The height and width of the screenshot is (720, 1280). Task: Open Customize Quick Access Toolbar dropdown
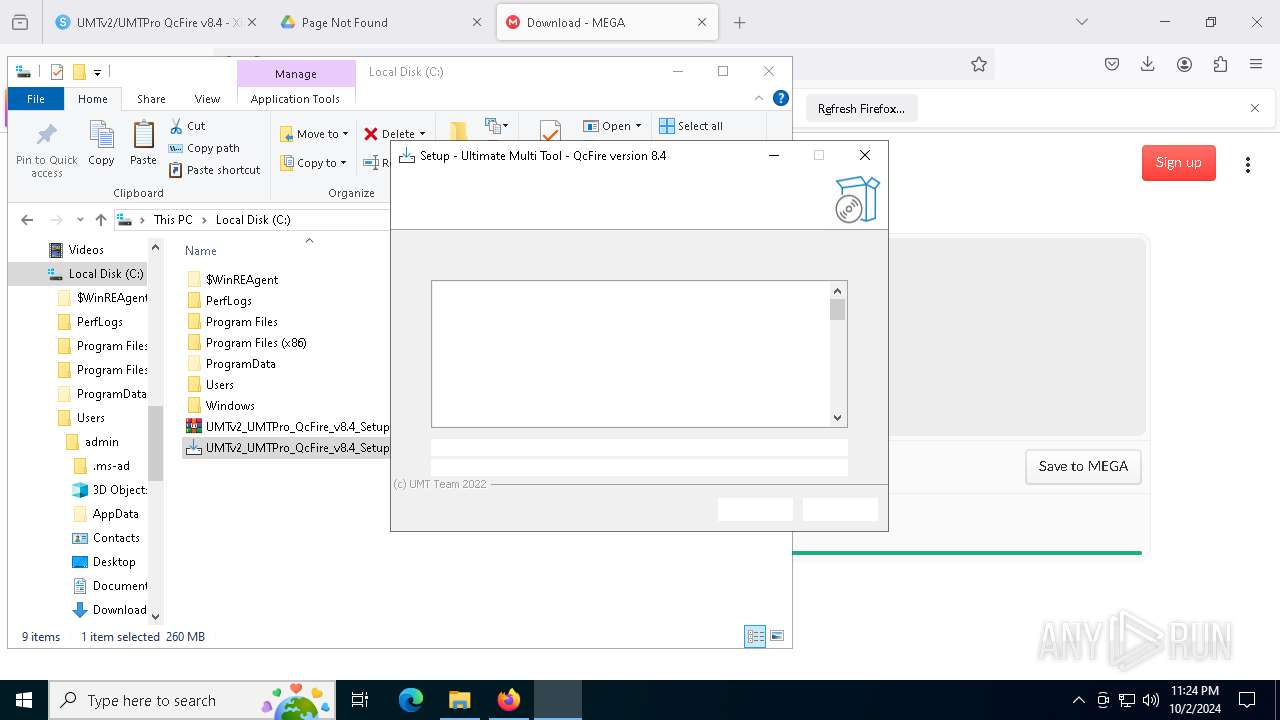[97, 72]
